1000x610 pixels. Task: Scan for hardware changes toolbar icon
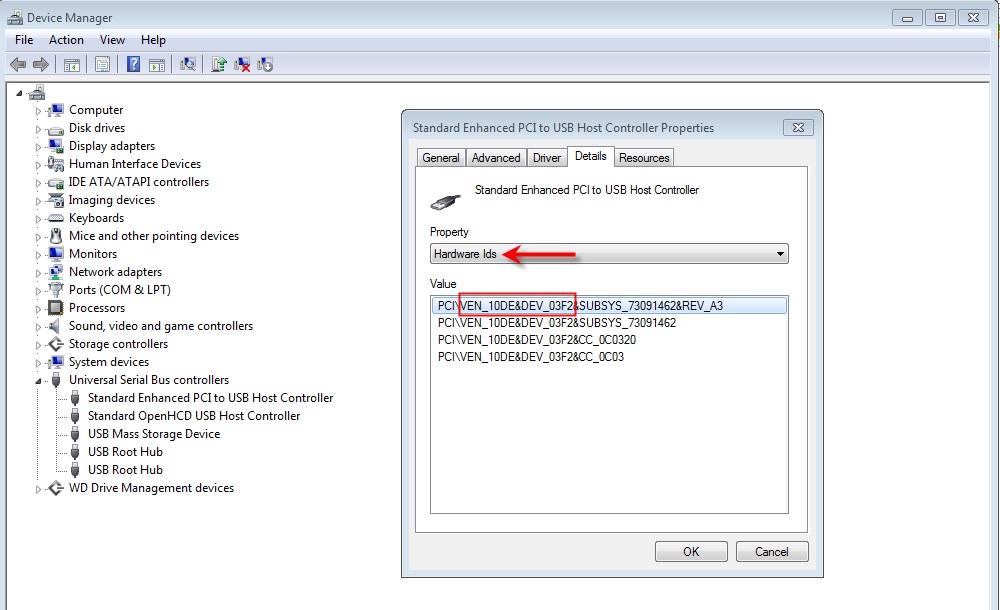pos(188,64)
